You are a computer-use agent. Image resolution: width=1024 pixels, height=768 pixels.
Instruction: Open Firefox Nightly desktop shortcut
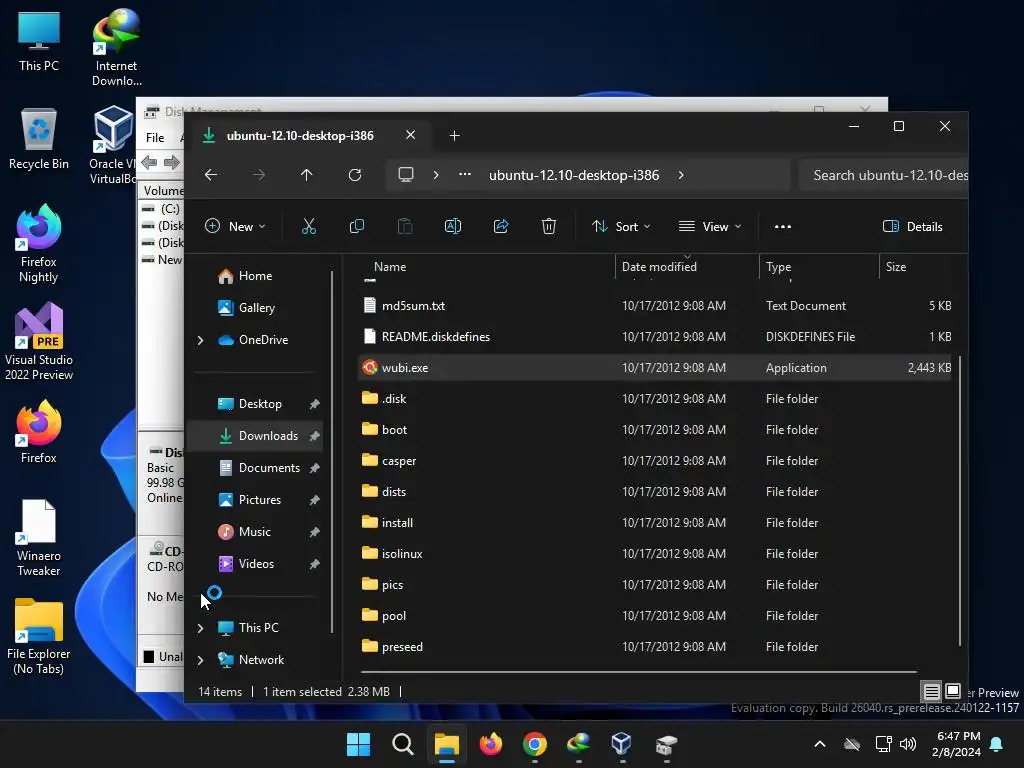pyautogui.click(x=39, y=244)
